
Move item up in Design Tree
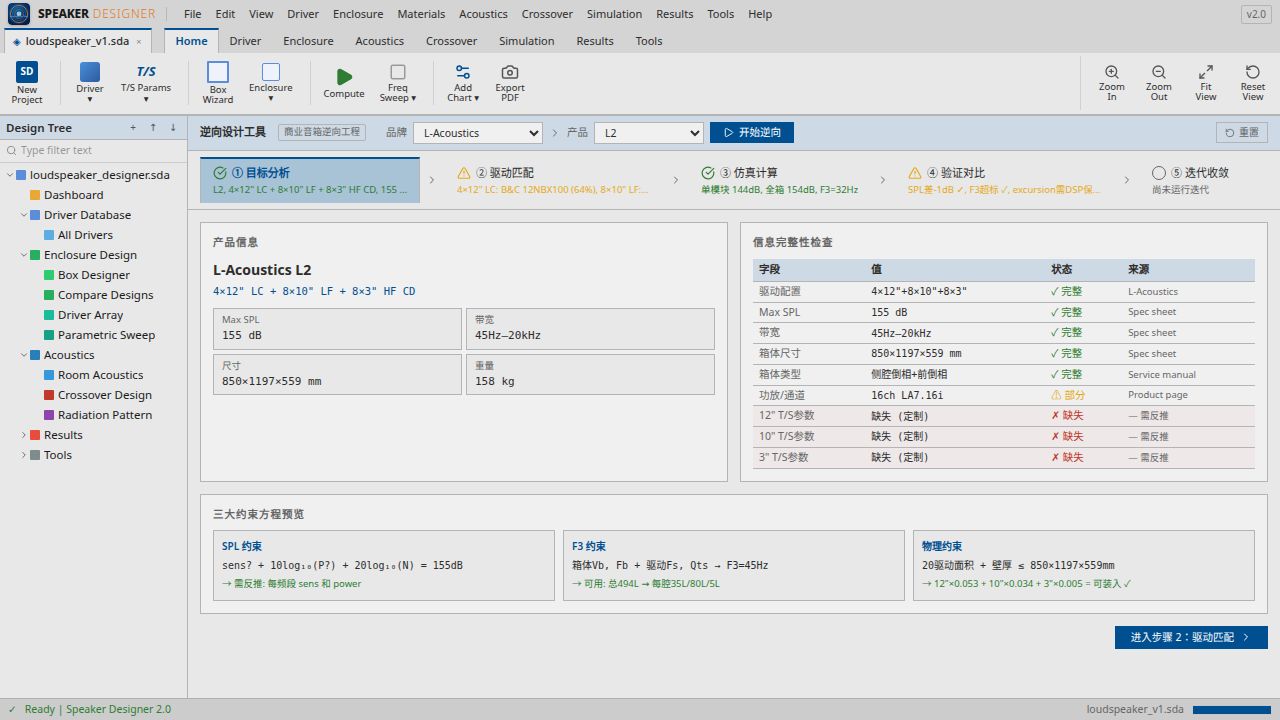pos(153,128)
